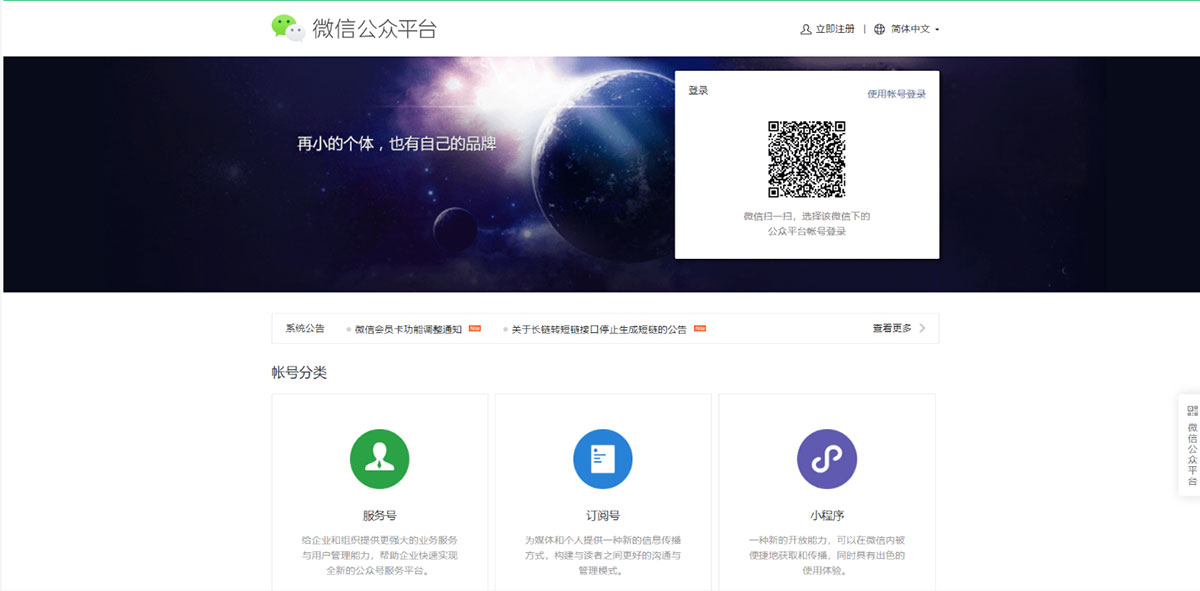Click the user icon beside 立即注册
1200x591 pixels.
click(806, 29)
